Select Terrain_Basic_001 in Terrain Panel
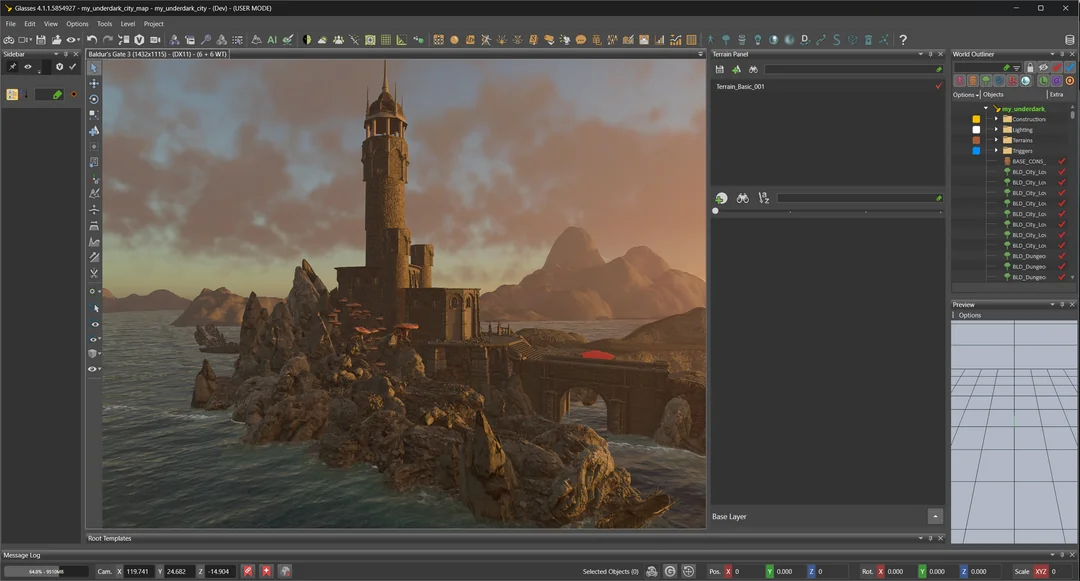Image resolution: width=1080 pixels, height=581 pixels. (740, 87)
